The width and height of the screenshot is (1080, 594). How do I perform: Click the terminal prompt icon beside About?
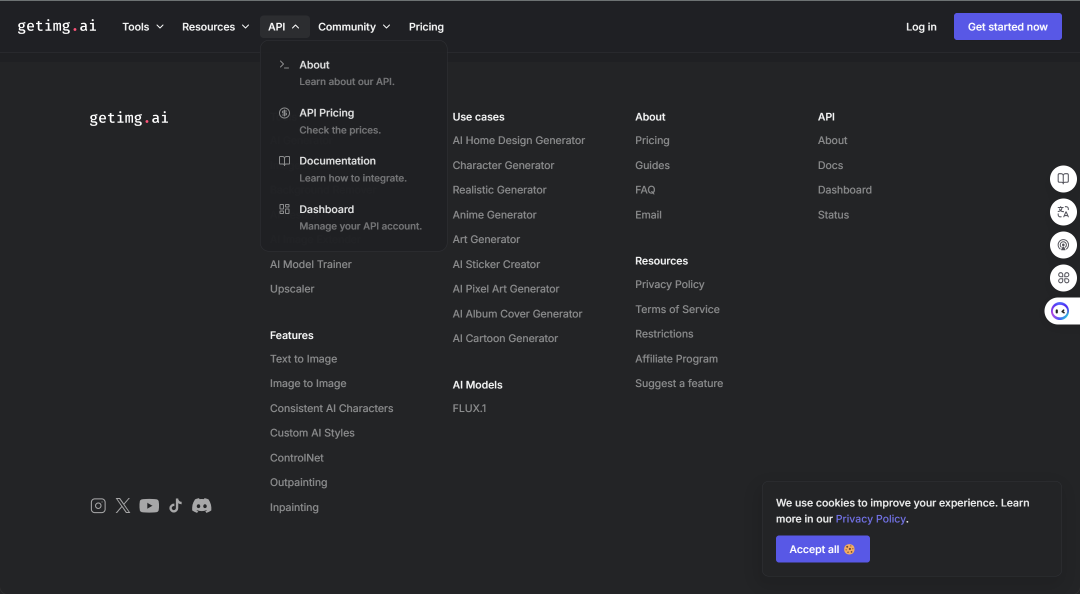point(284,65)
